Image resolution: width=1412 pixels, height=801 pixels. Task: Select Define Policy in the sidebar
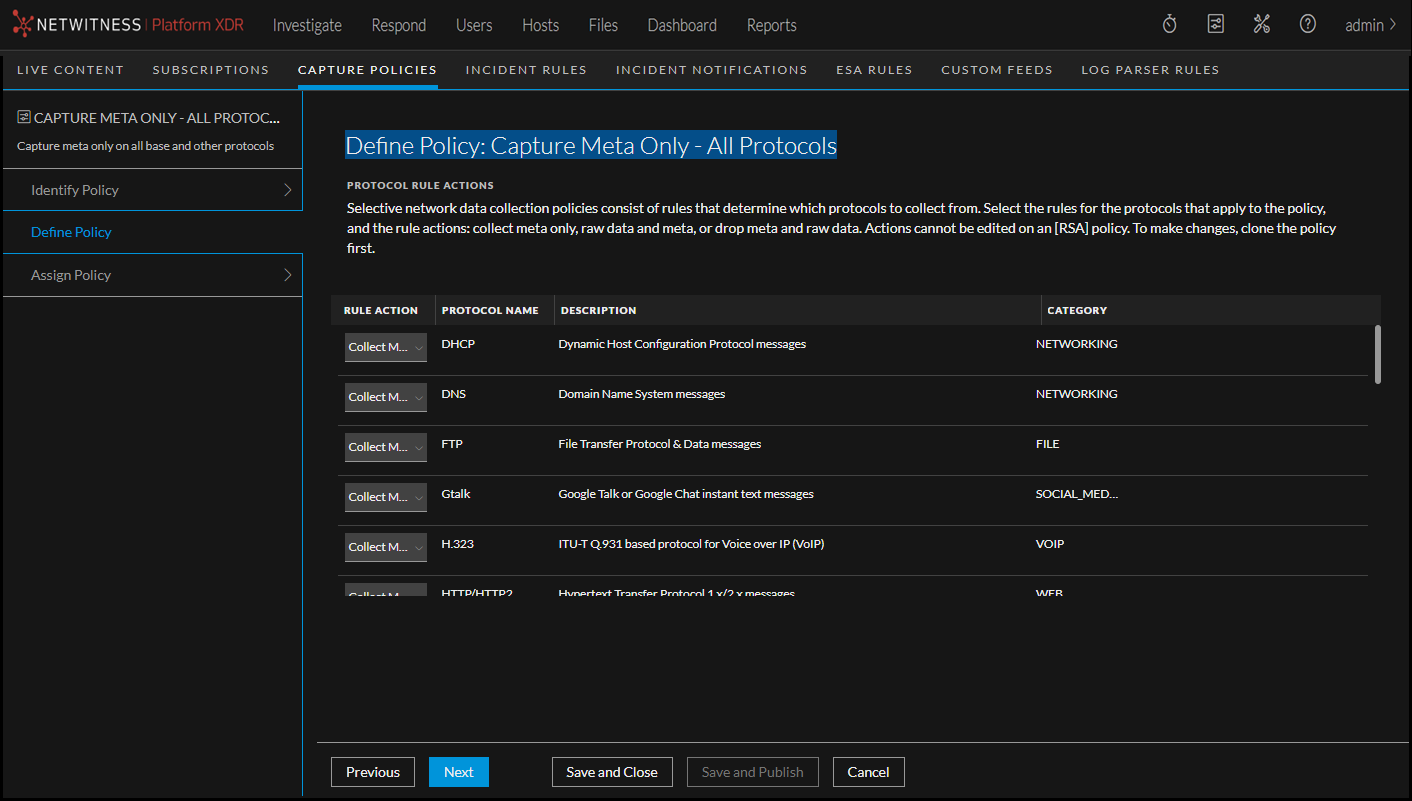[x=71, y=231]
